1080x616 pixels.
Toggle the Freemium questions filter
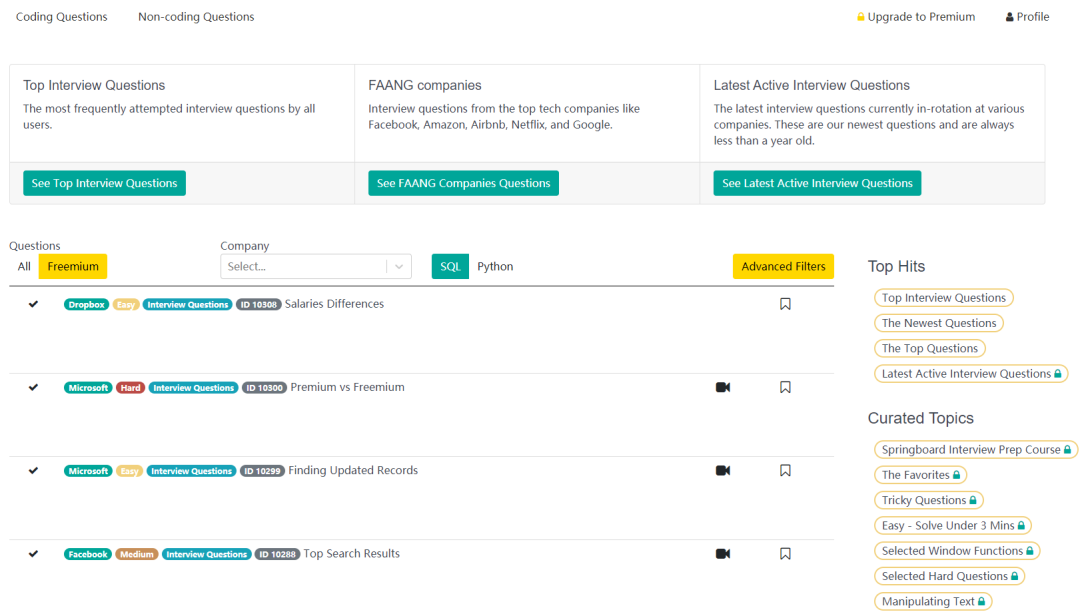[x=73, y=266]
